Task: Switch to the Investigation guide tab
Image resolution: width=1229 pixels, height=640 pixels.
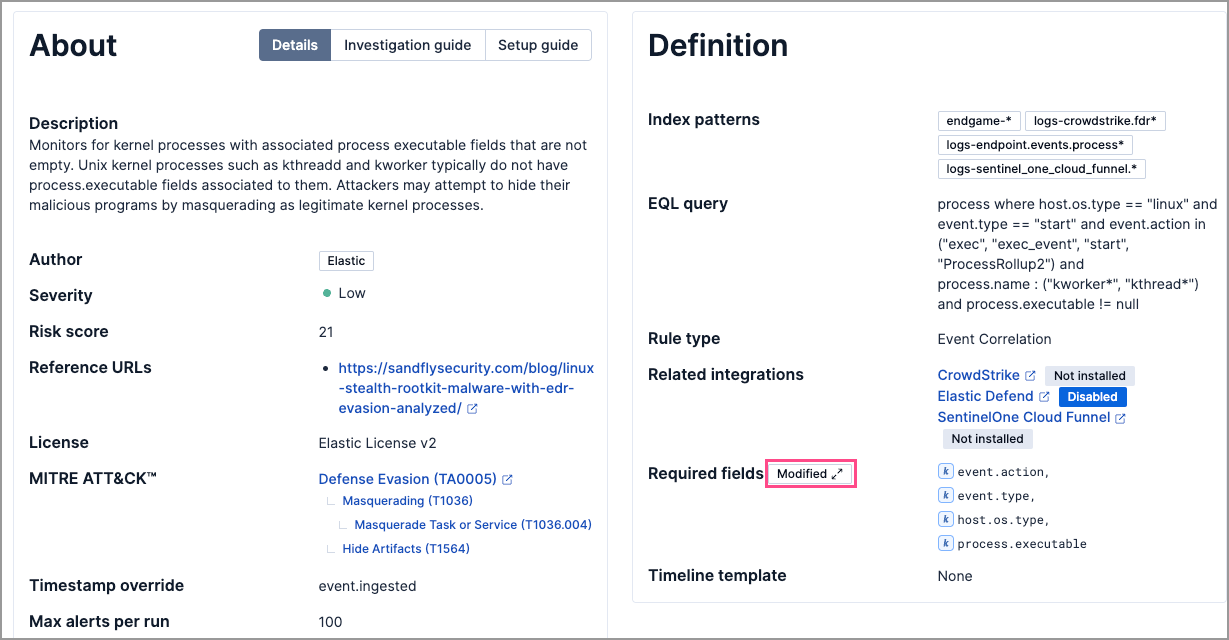Action: coord(407,44)
